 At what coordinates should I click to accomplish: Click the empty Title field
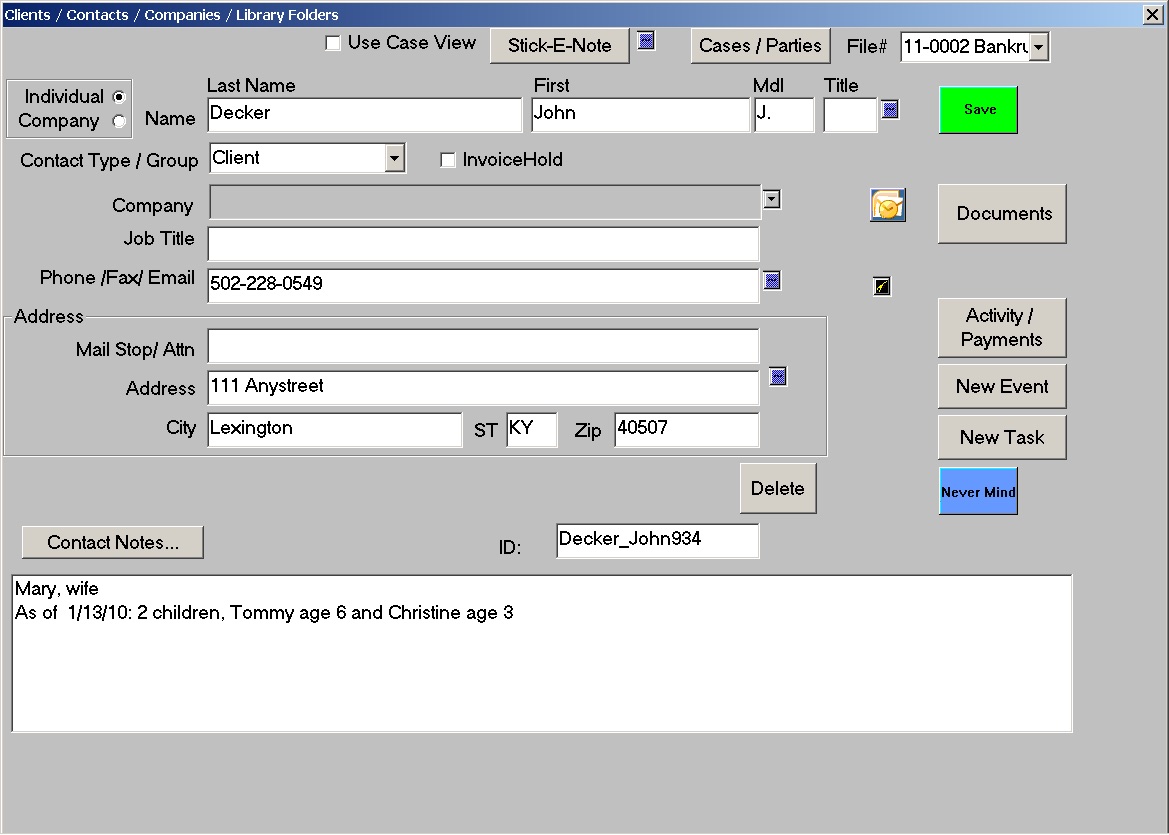click(850, 115)
